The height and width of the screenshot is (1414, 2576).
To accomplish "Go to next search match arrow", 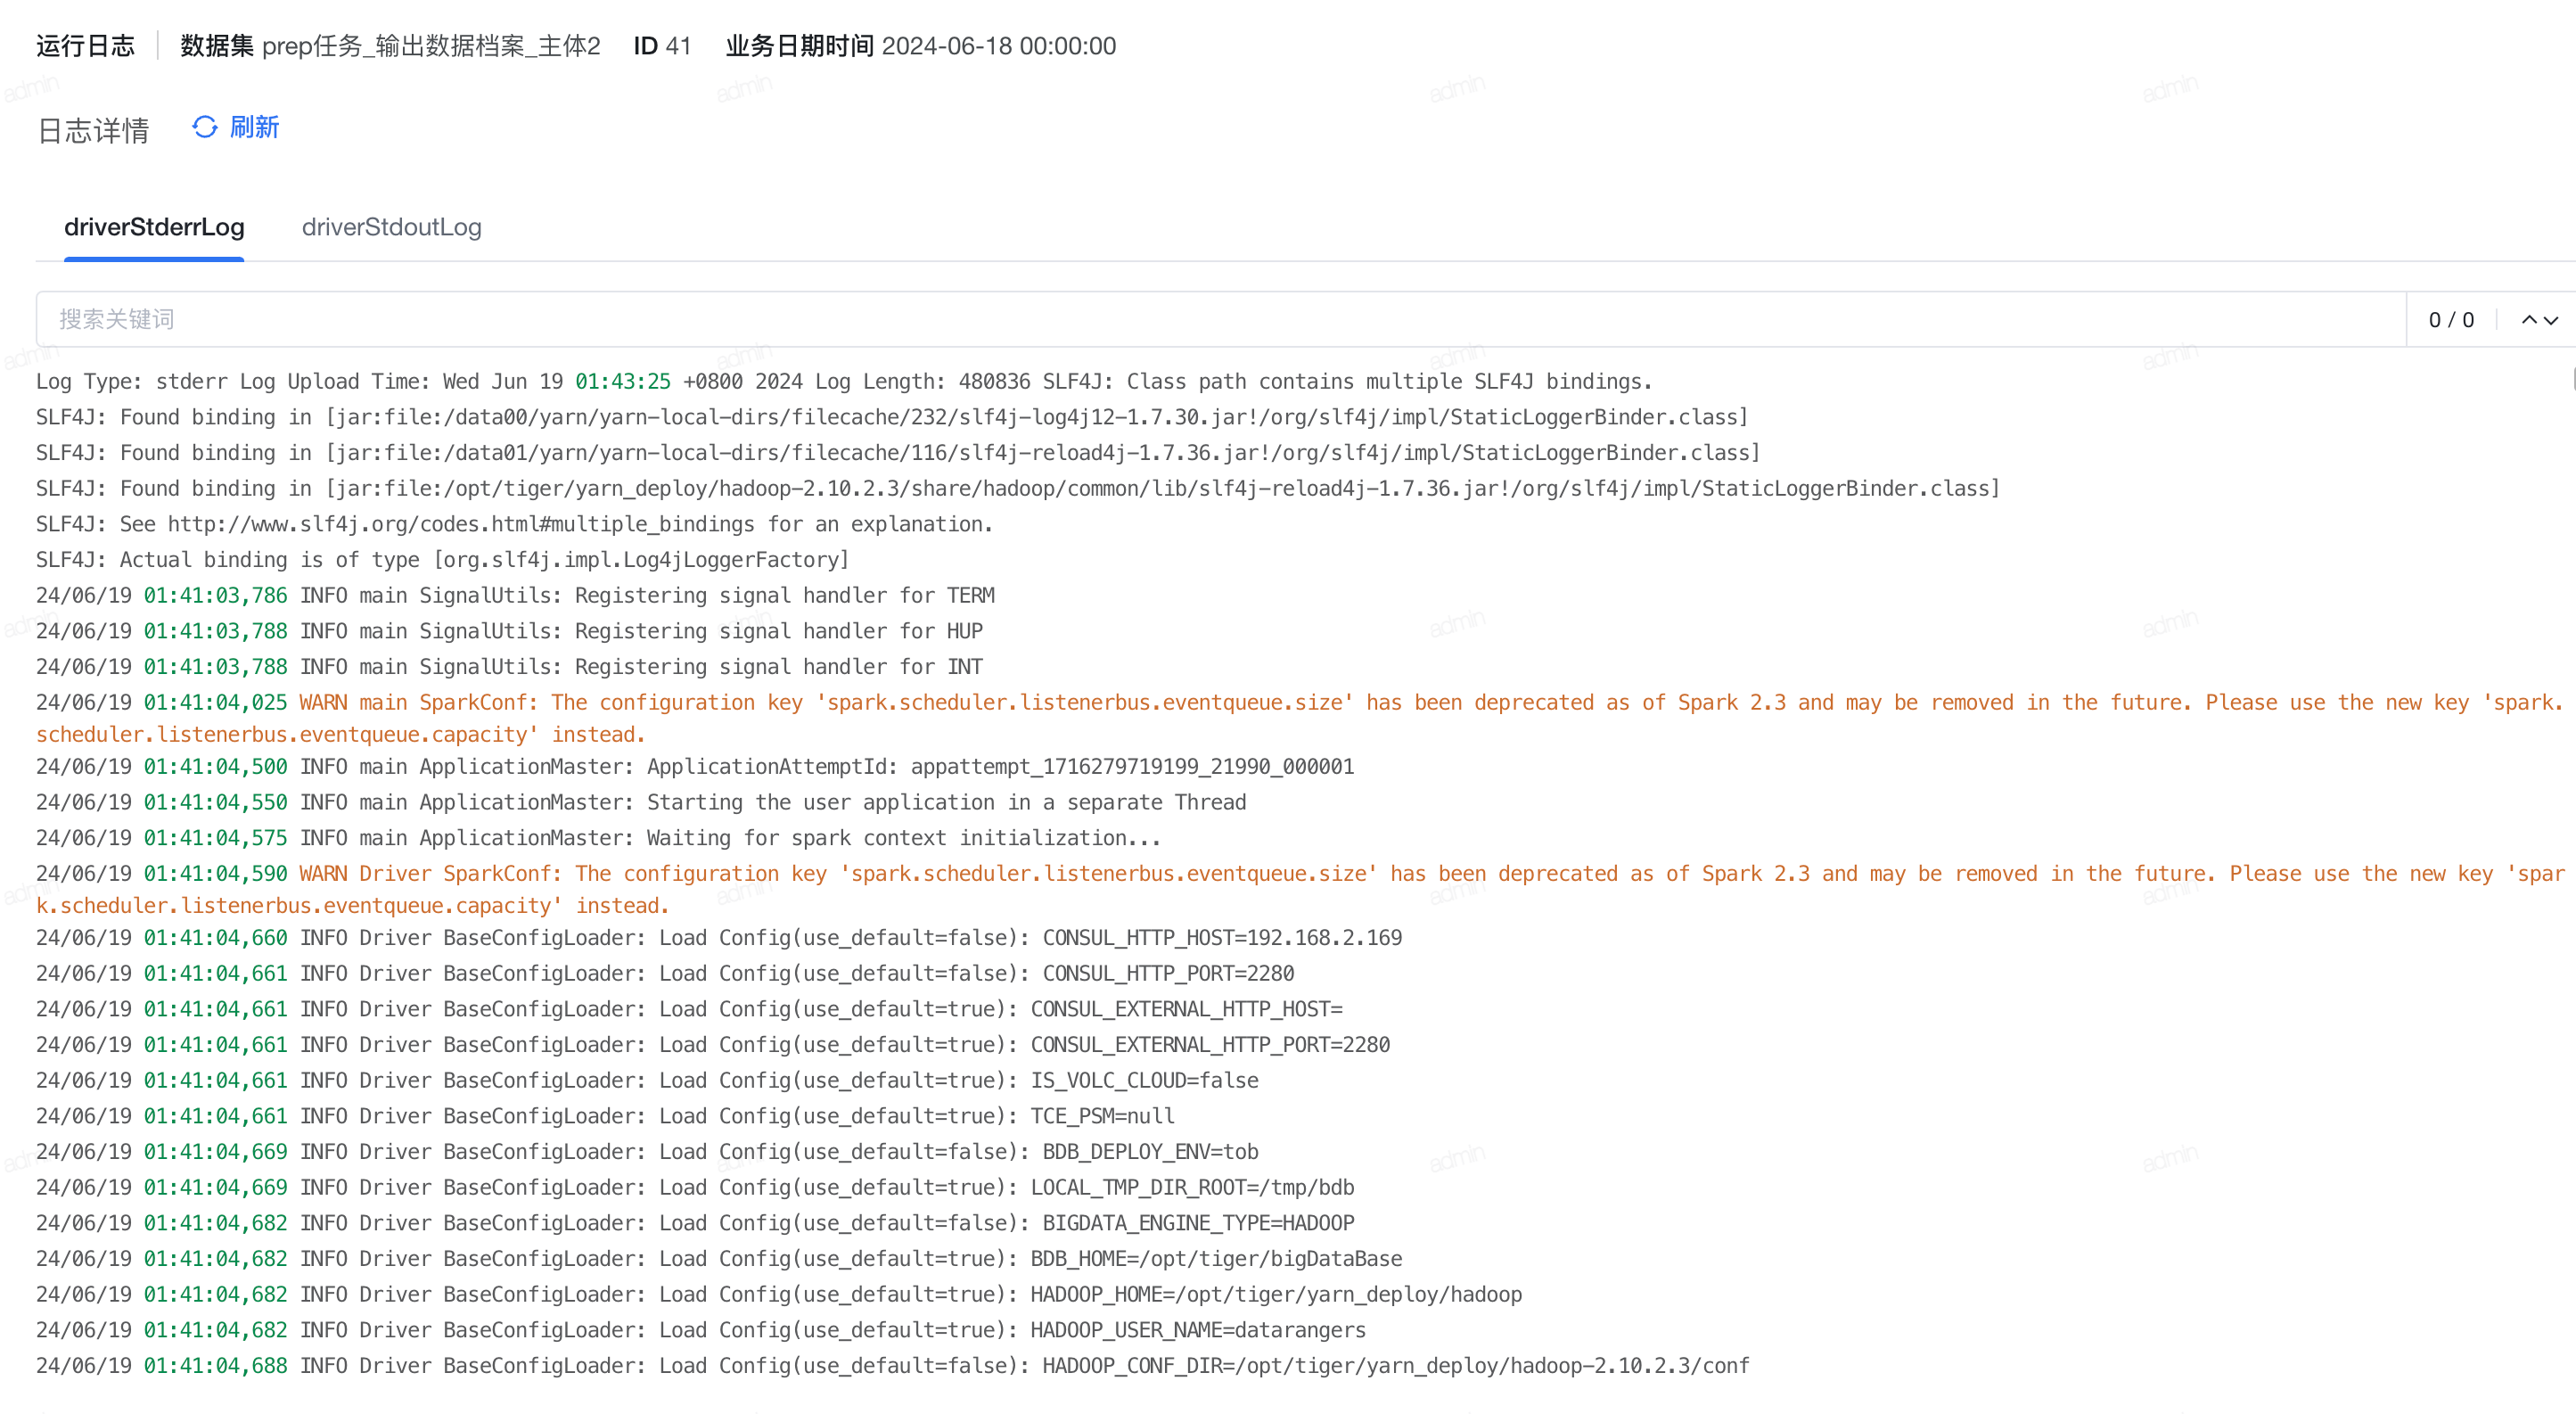I will coord(2551,320).
